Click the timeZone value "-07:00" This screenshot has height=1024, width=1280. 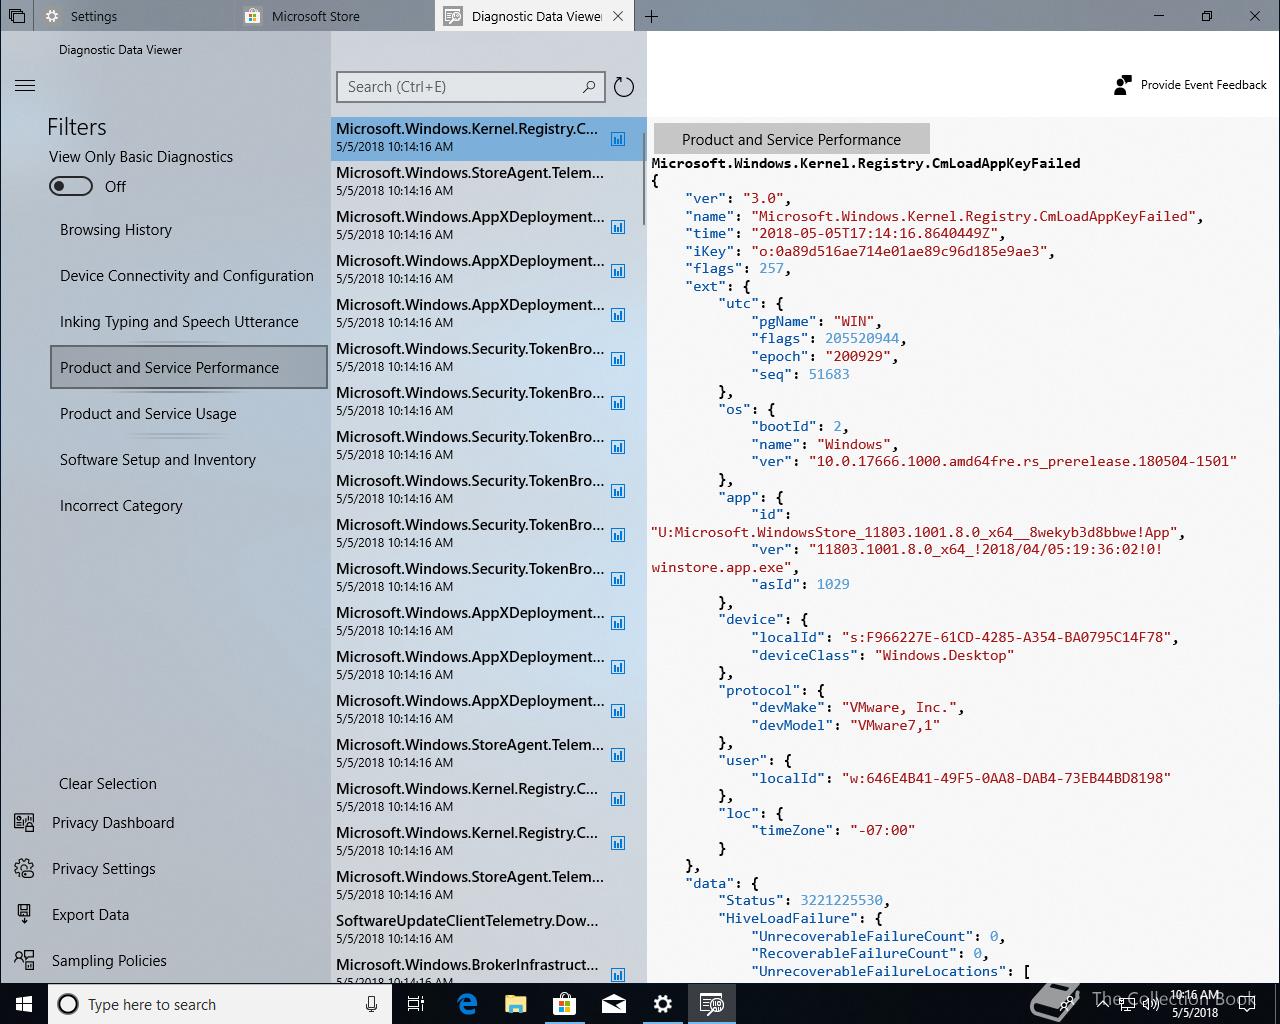click(883, 830)
